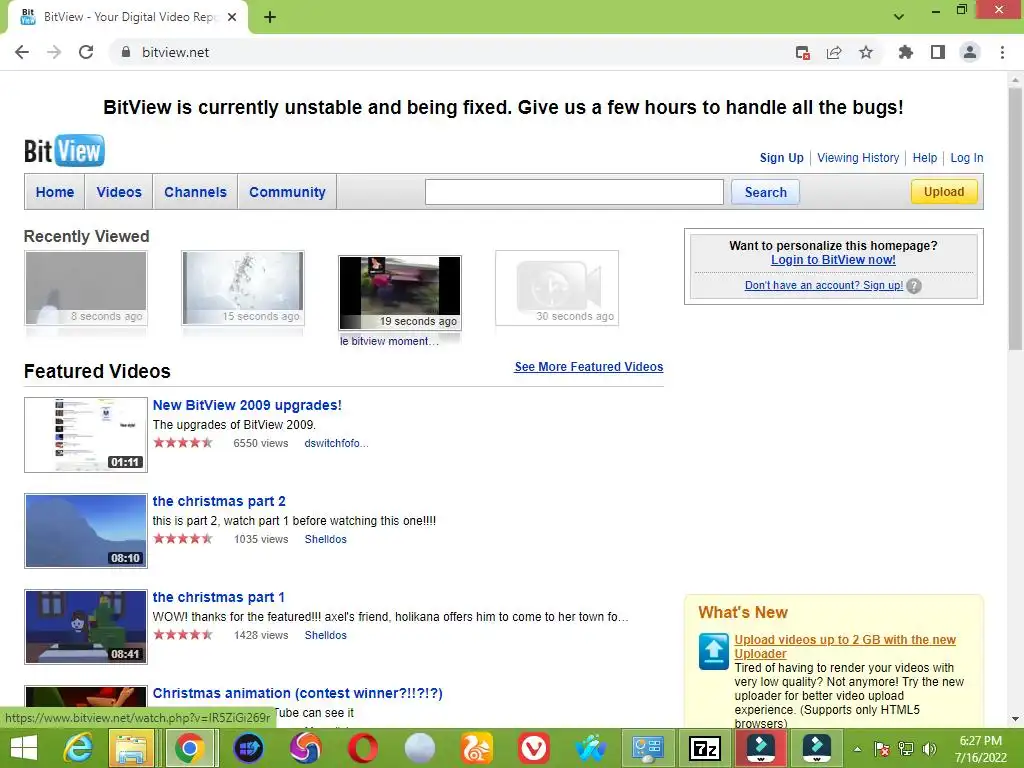Click the volume speaker tray icon
Viewport: 1024px width, 768px height.
point(929,749)
